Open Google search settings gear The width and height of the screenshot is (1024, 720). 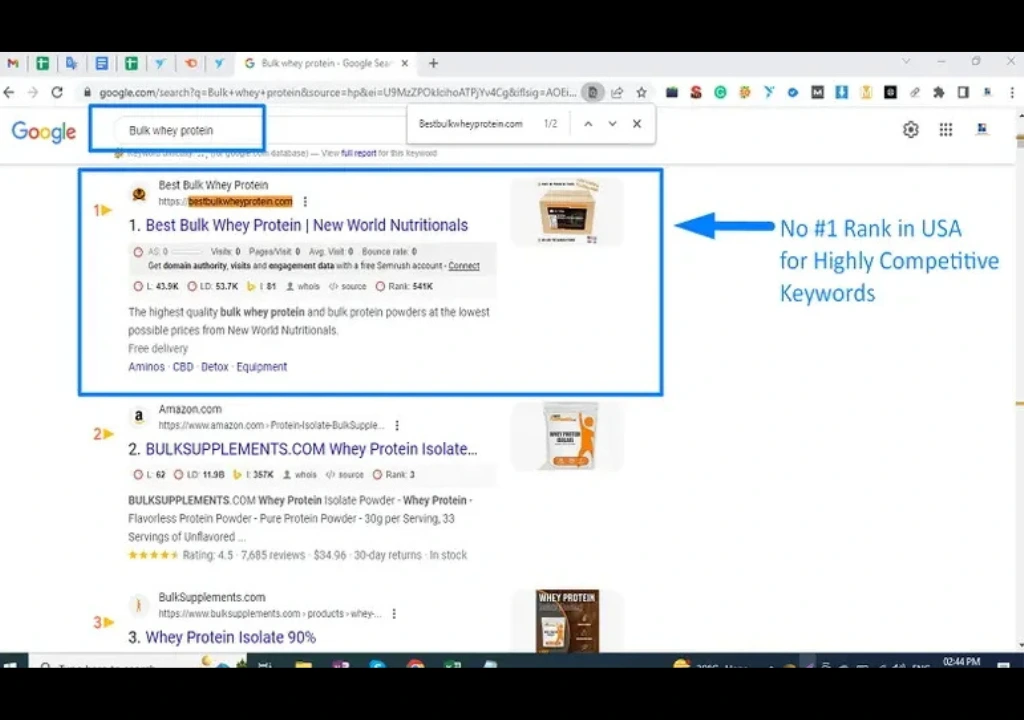pyautogui.click(x=910, y=129)
